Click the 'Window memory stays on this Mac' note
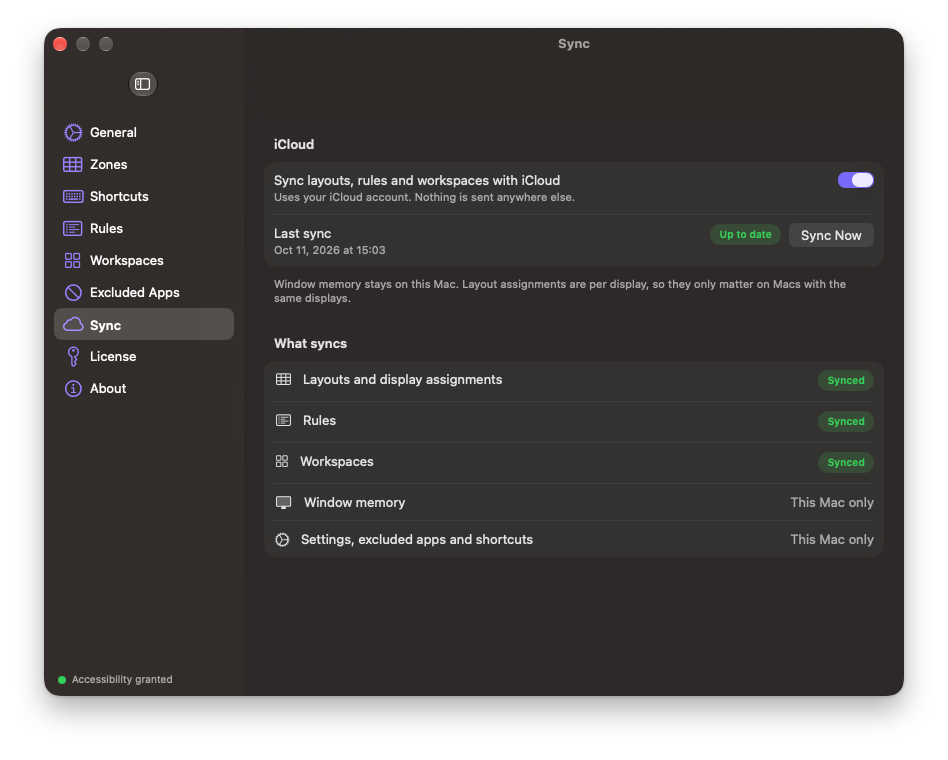 560,291
